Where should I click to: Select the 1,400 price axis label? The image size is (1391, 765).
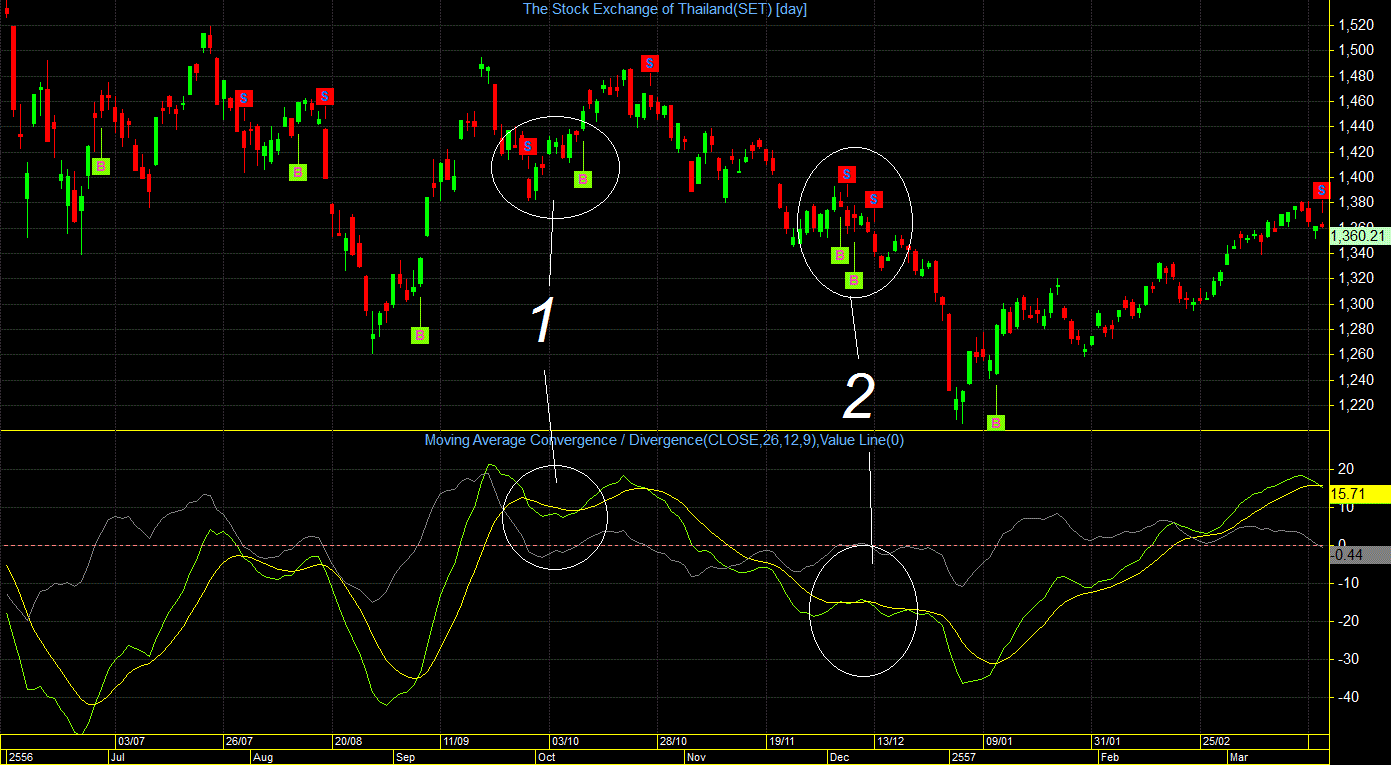(1355, 177)
